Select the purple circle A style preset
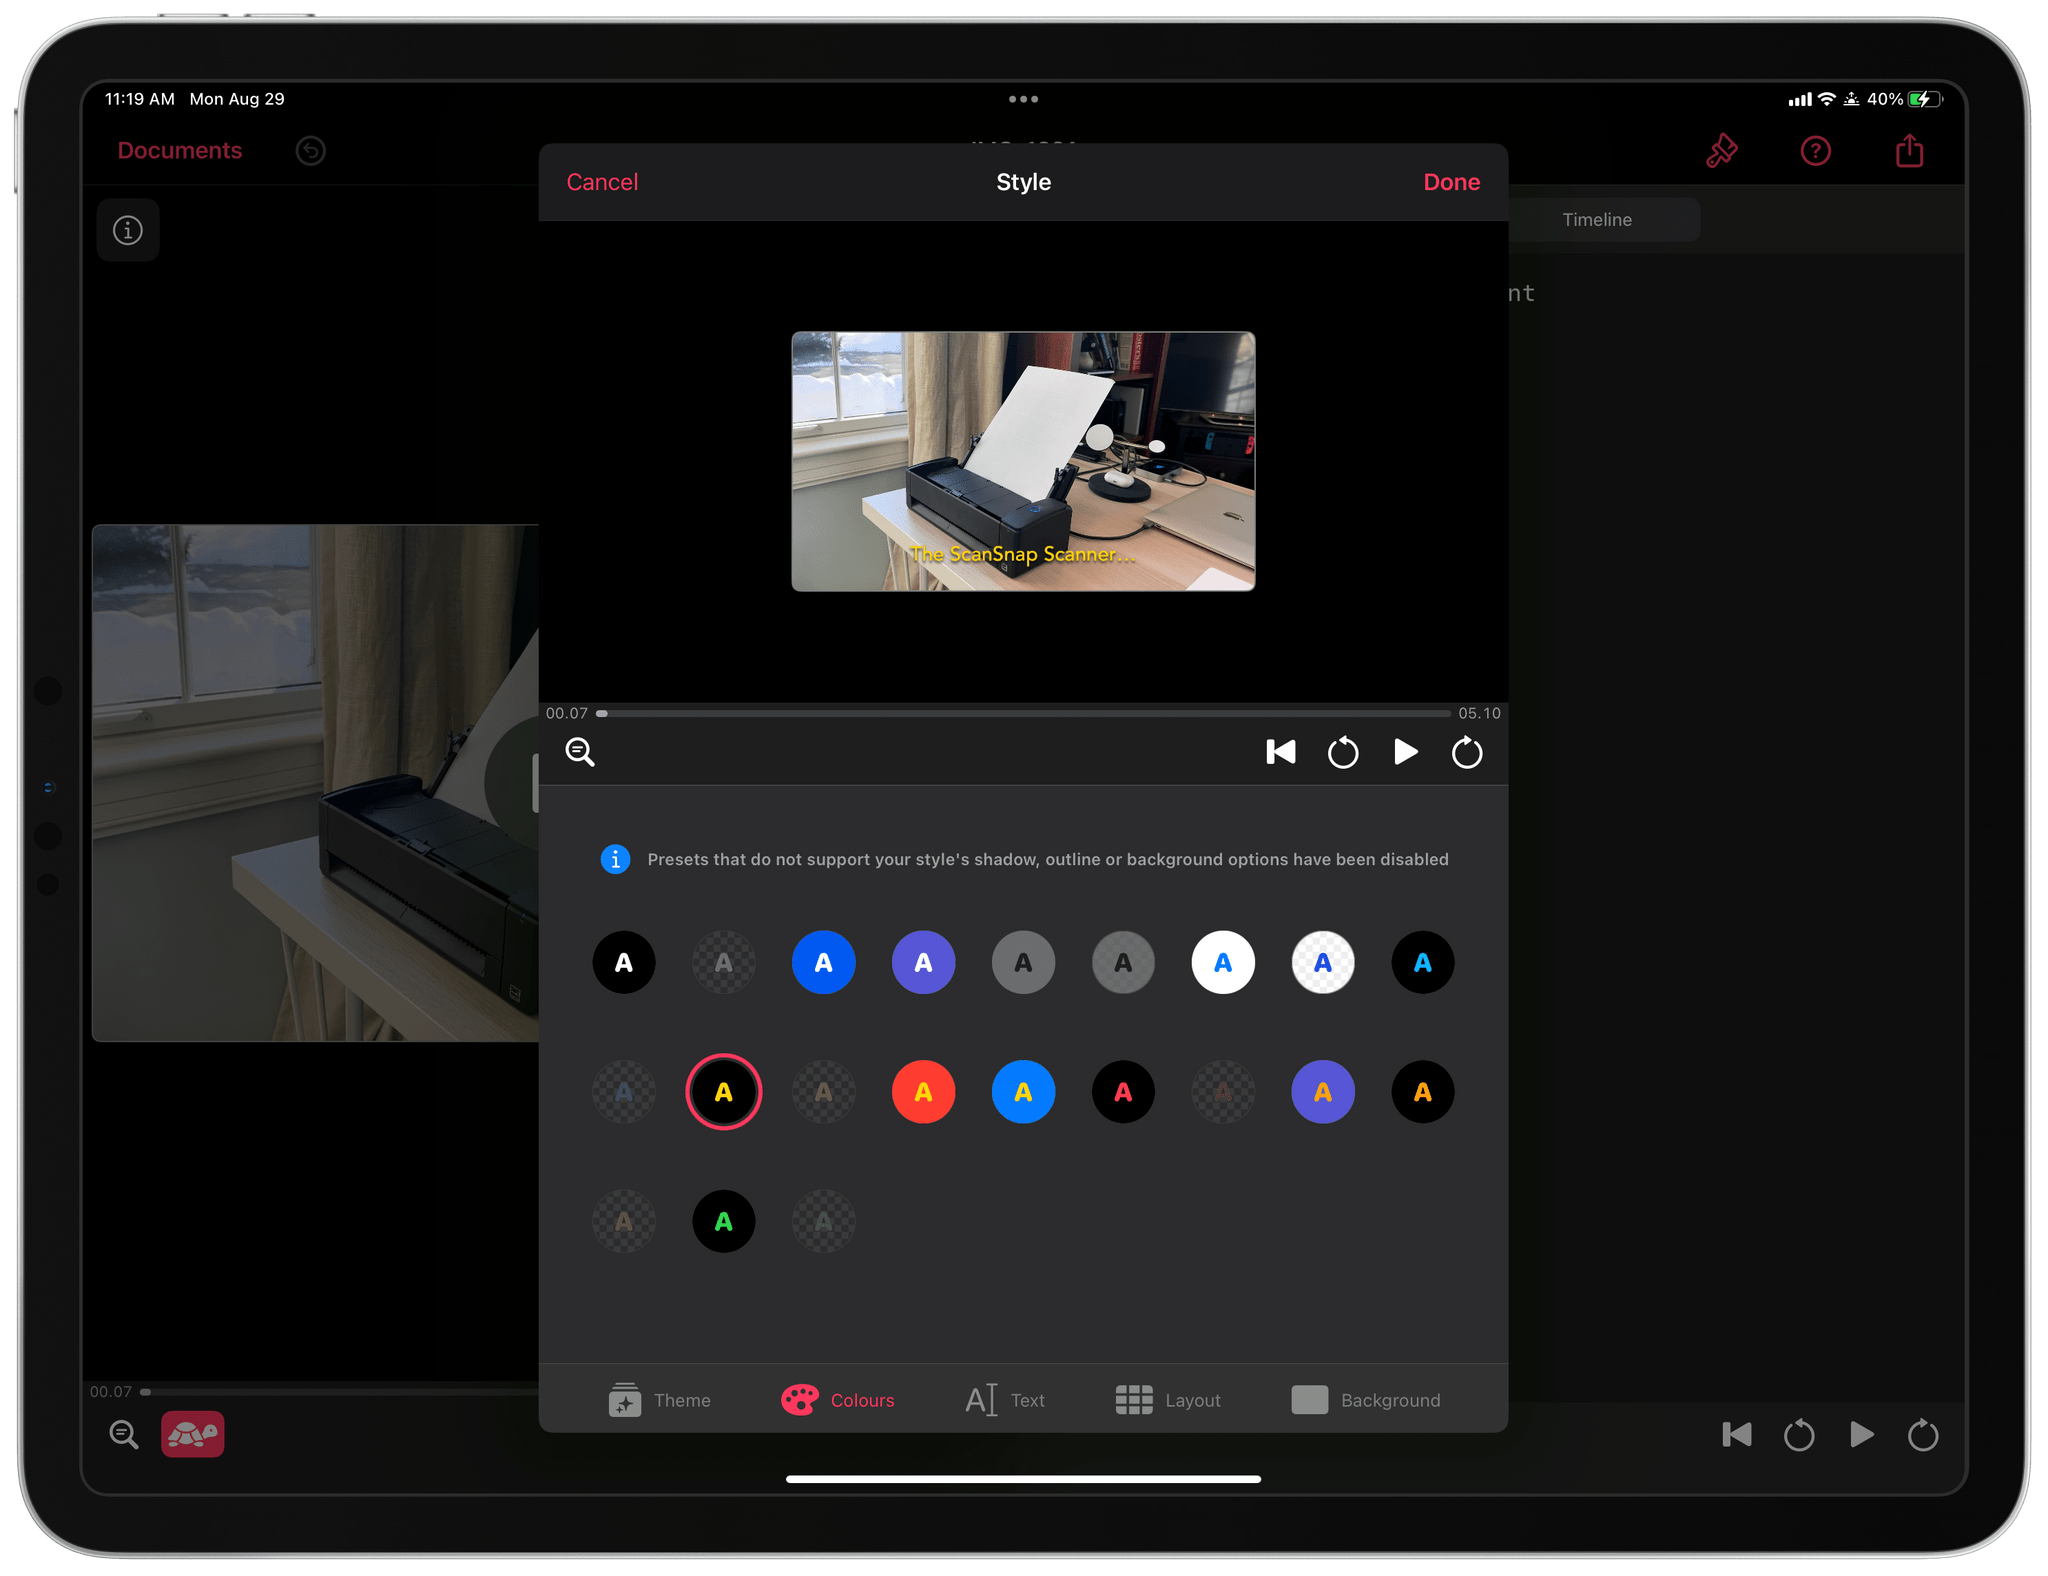This screenshot has height=1576, width=2048. (924, 960)
